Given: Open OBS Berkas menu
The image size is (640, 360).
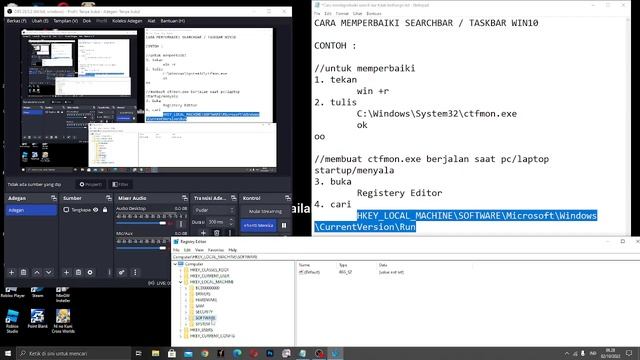Looking at the screenshot, I should pos(16,21).
